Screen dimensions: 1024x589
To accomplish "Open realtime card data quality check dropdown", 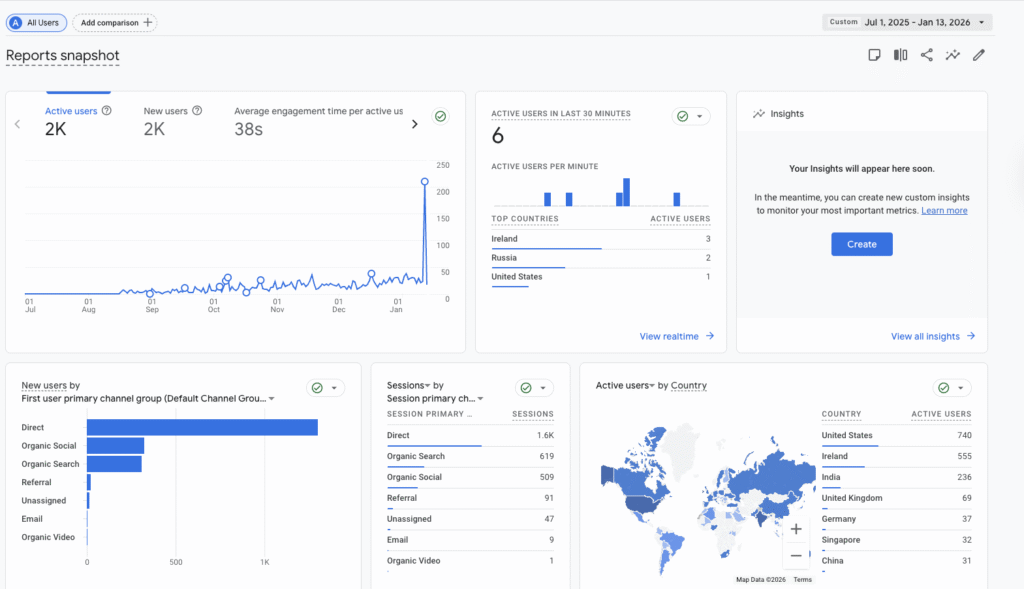I will (x=690, y=116).
